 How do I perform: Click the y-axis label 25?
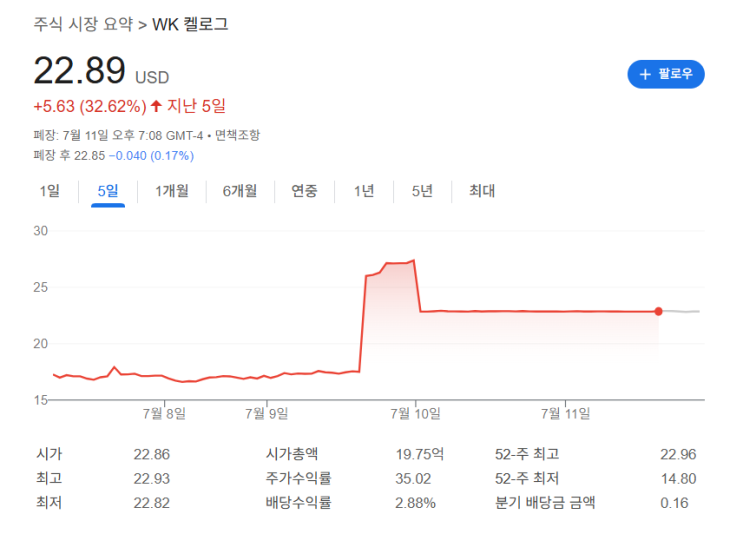[41, 287]
